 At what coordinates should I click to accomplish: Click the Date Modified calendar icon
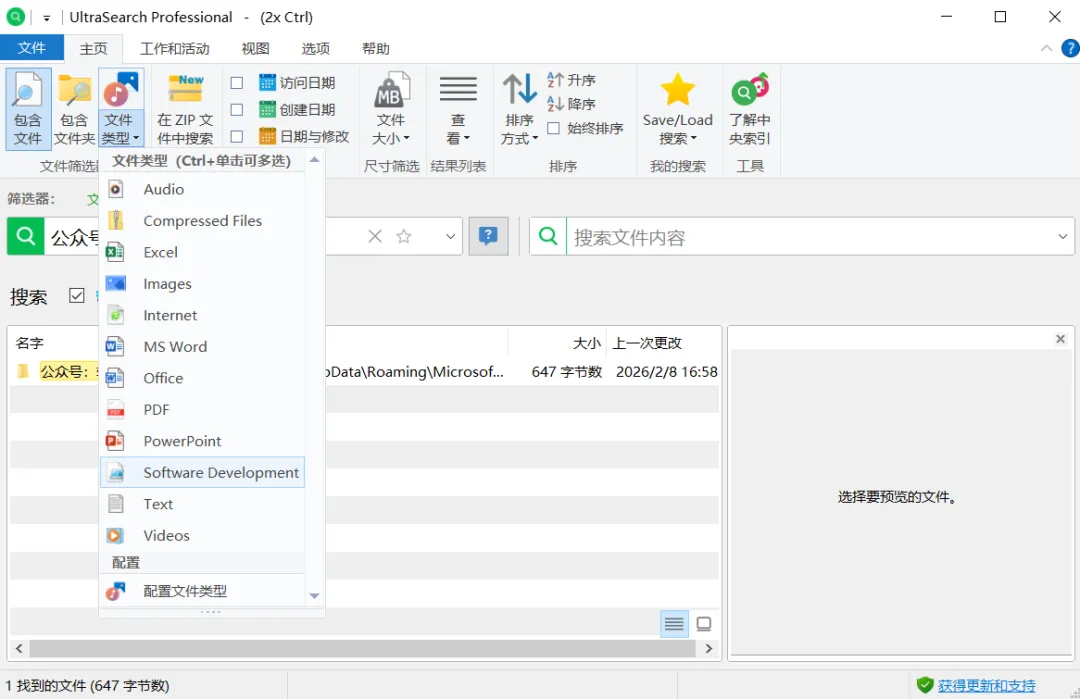[x=267, y=136]
